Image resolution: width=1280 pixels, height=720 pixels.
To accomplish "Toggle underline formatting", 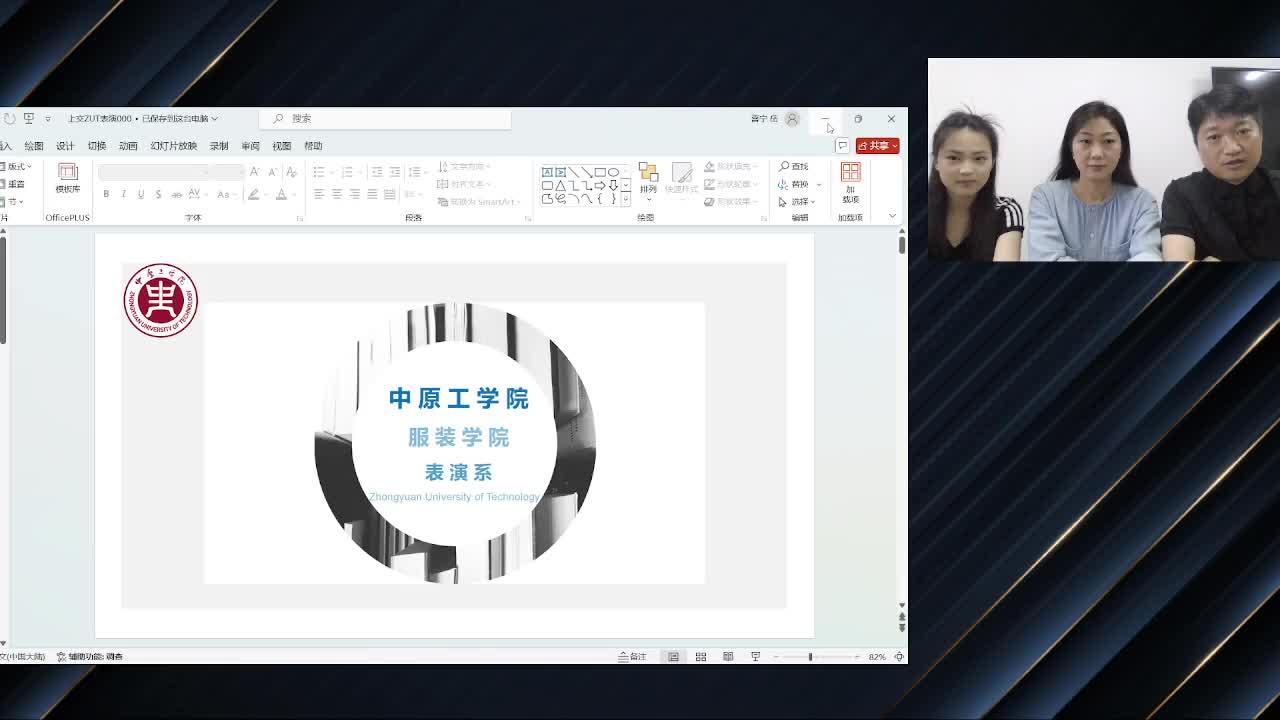I will (140, 194).
